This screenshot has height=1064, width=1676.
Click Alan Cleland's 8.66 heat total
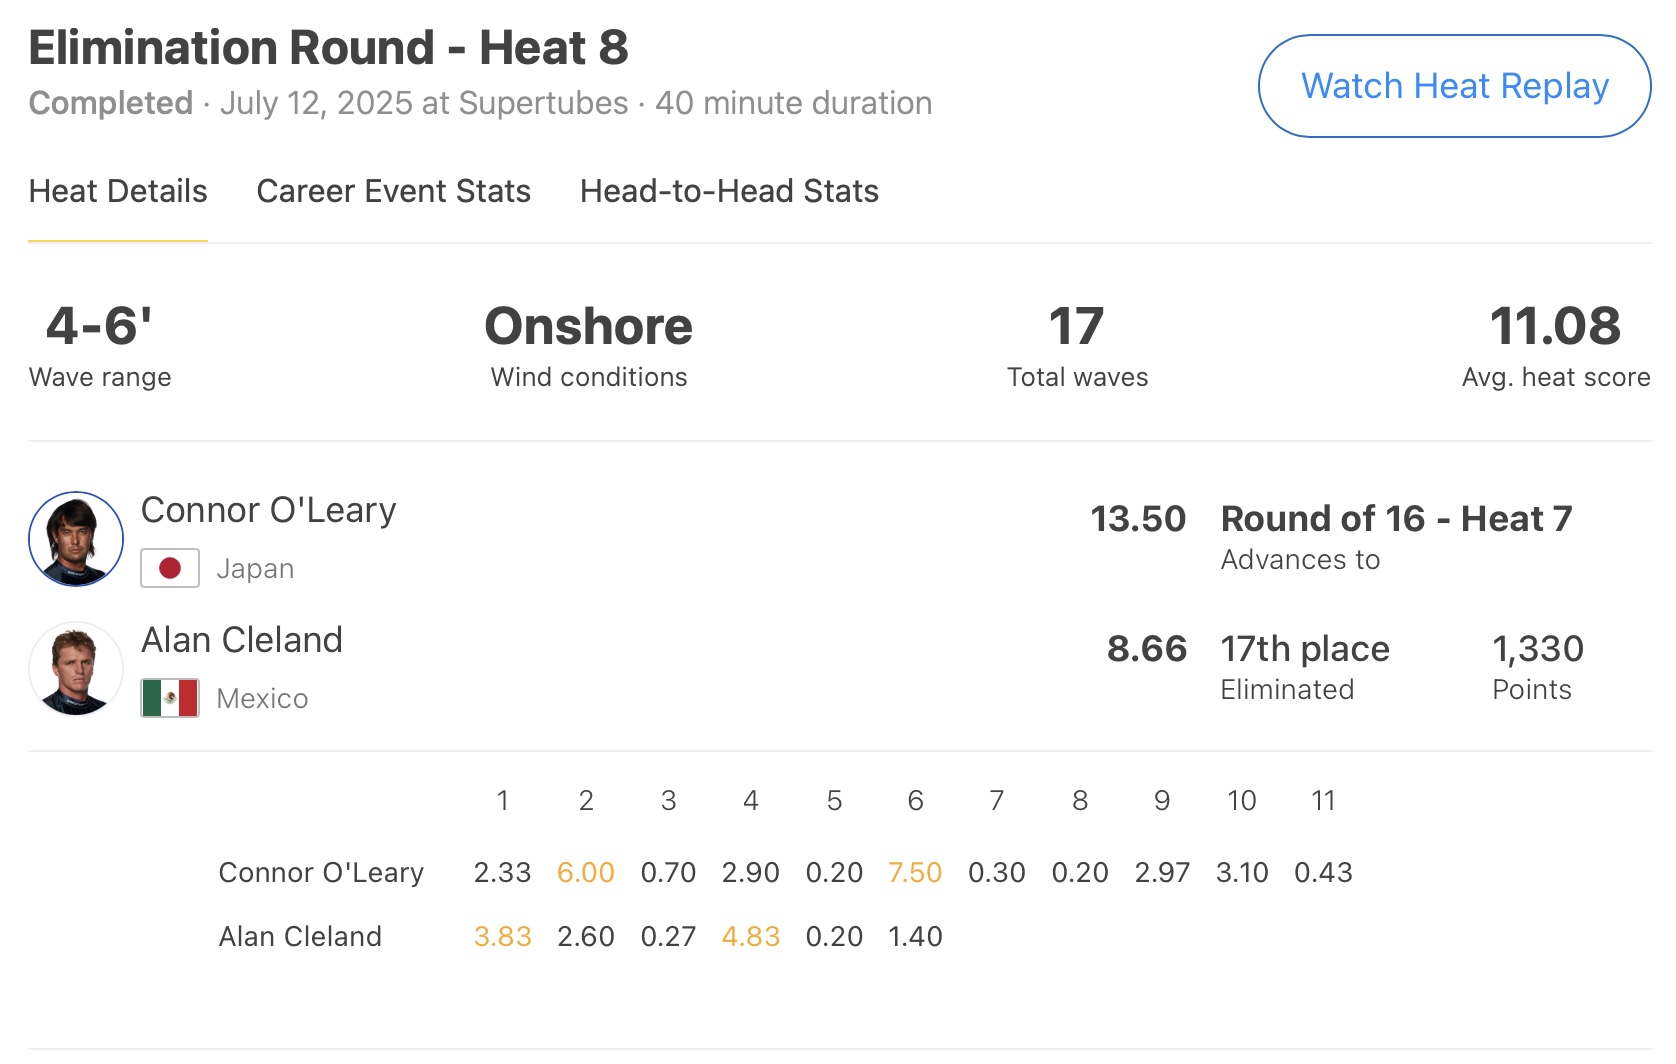[1146, 649]
